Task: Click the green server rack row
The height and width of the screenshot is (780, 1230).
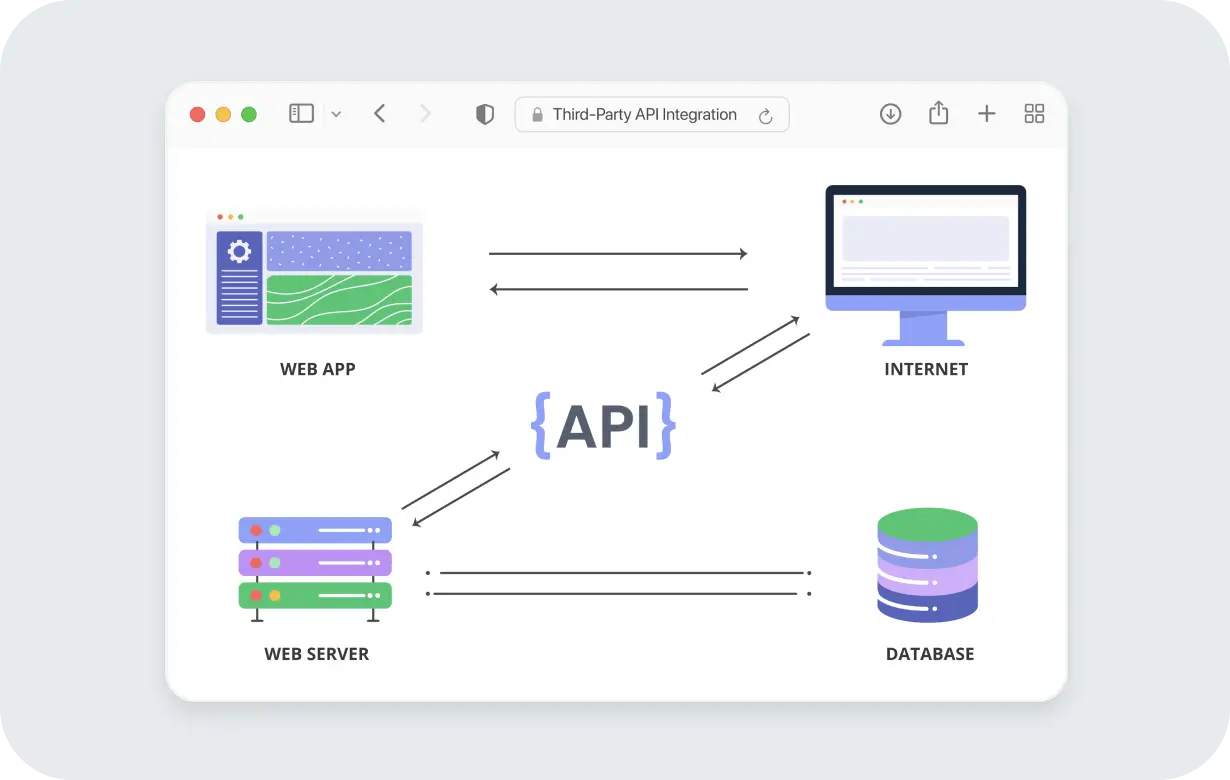Action: (x=315, y=595)
